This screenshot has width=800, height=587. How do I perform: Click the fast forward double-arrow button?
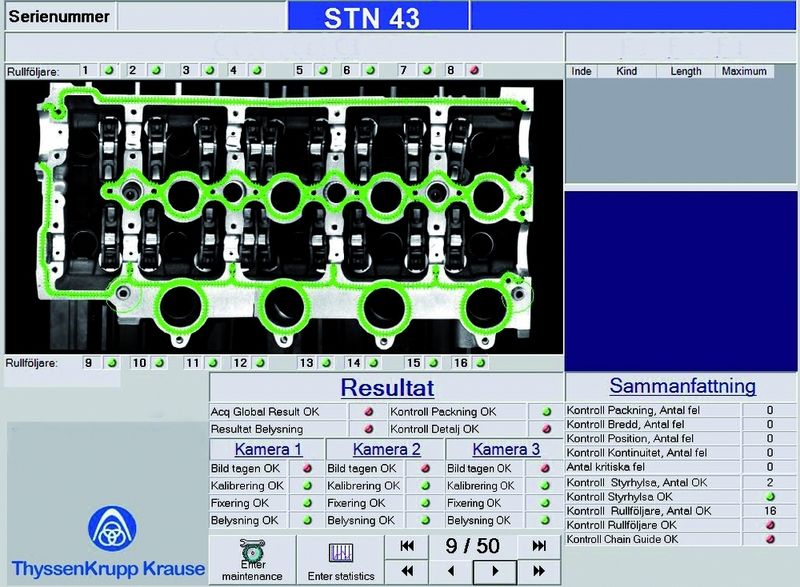point(539,571)
